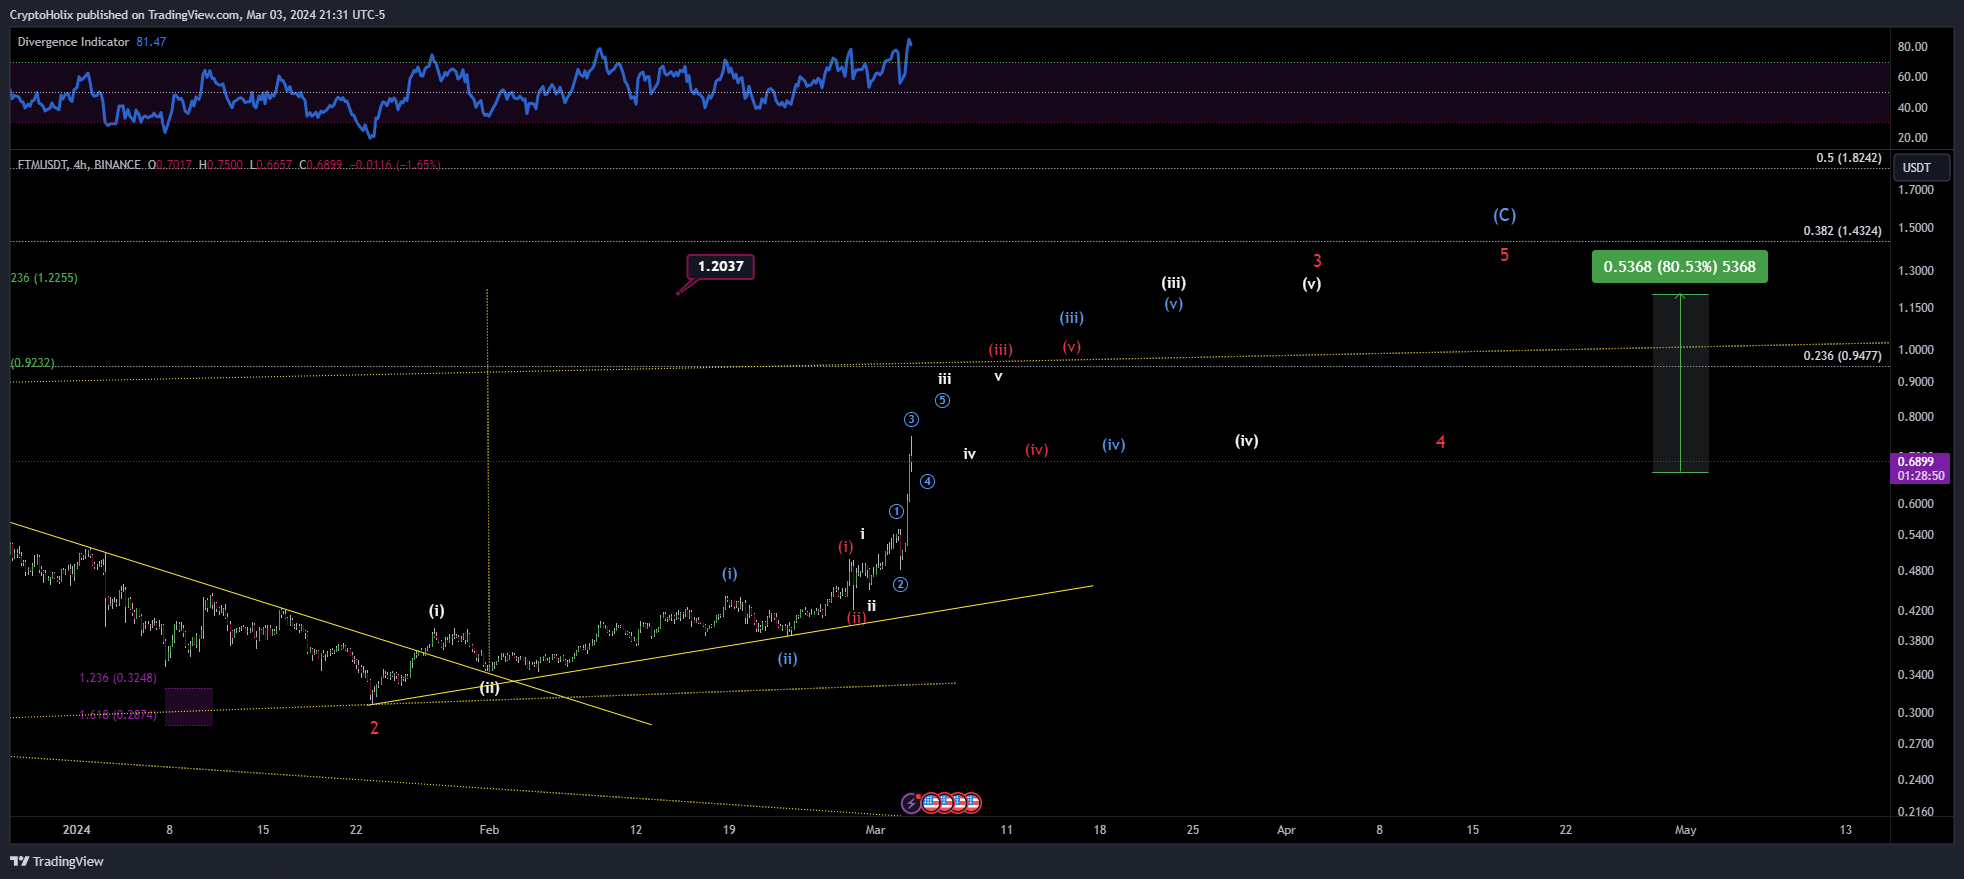Select the circled 1 wave marker
This screenshot has width=1964, height=879.
pyautogui.click(x=896, y=512)
